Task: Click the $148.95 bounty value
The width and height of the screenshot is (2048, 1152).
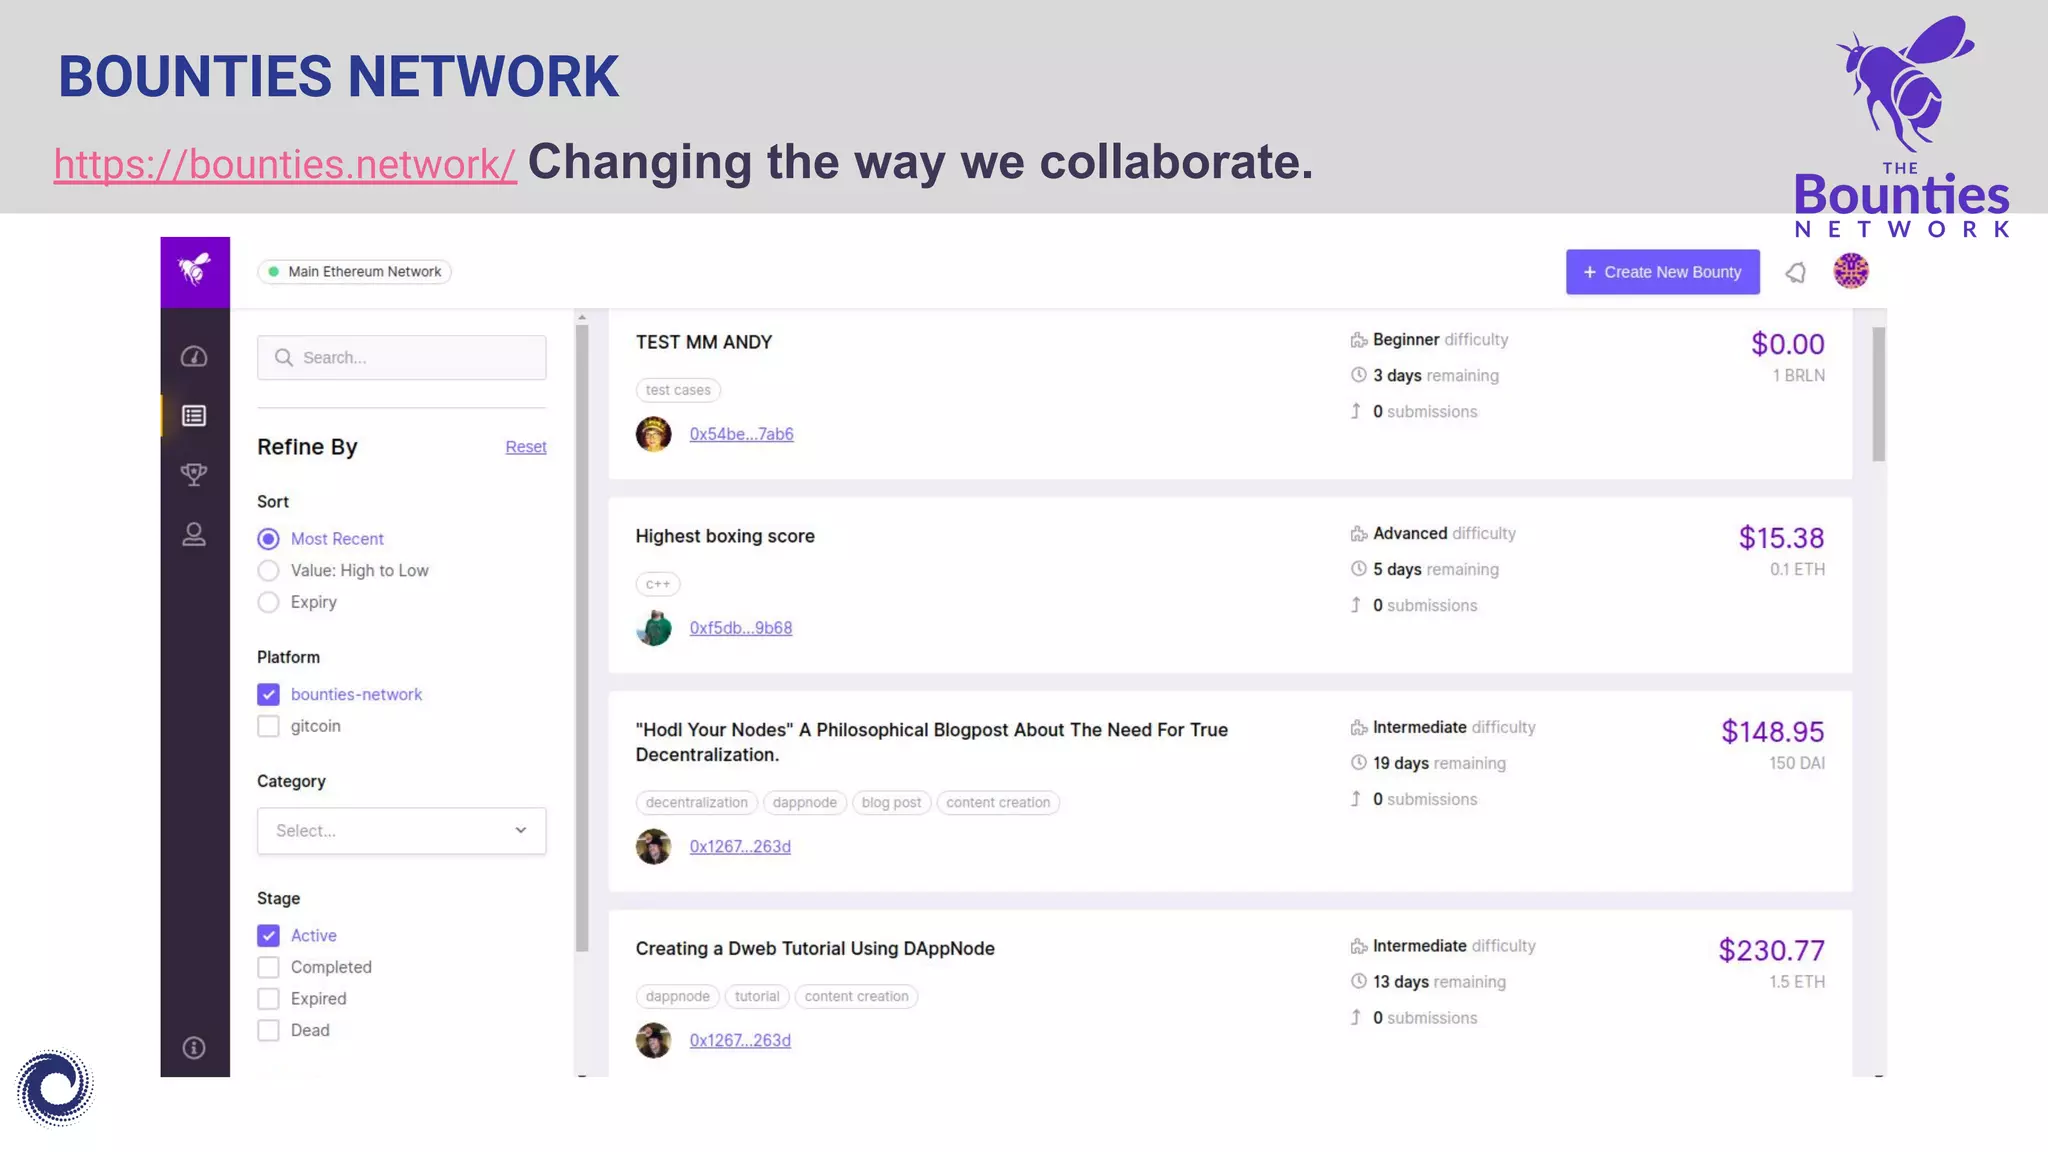Action: pos(1772,732)
